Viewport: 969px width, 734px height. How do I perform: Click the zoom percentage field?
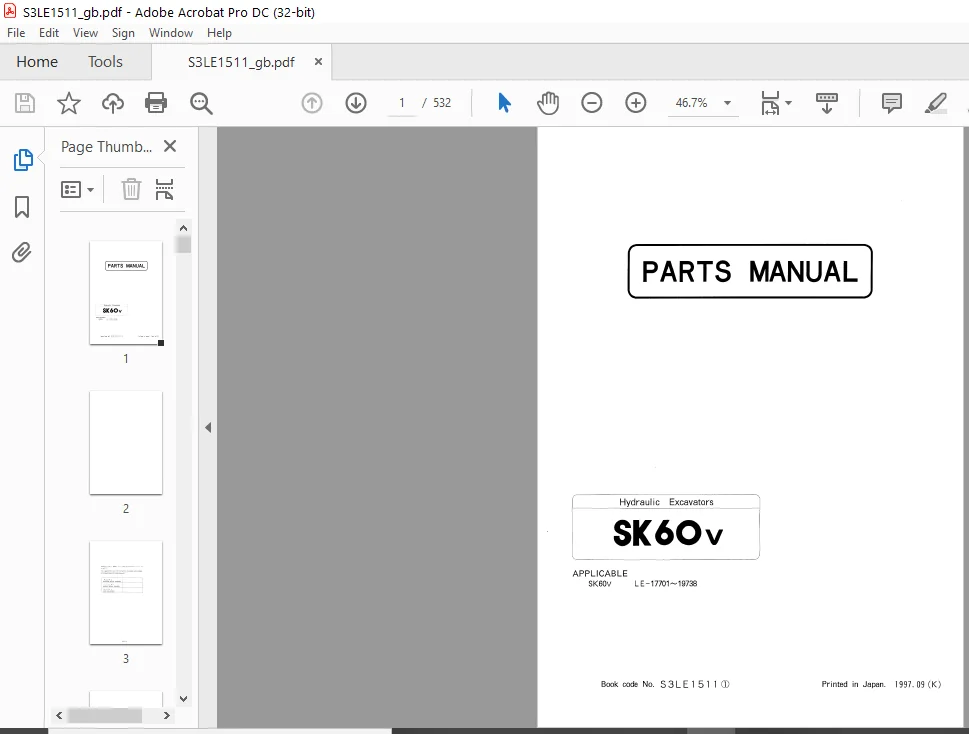point(691,103)
